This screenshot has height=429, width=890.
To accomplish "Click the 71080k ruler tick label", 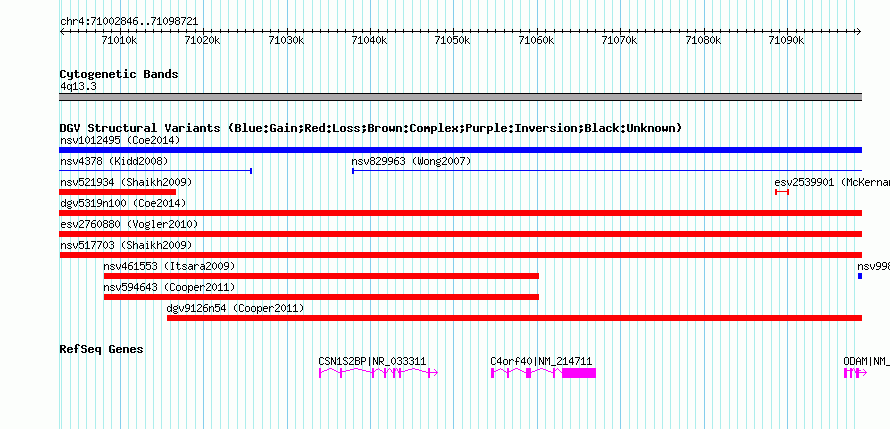I will pyautogui.click(x=704, y=40).
